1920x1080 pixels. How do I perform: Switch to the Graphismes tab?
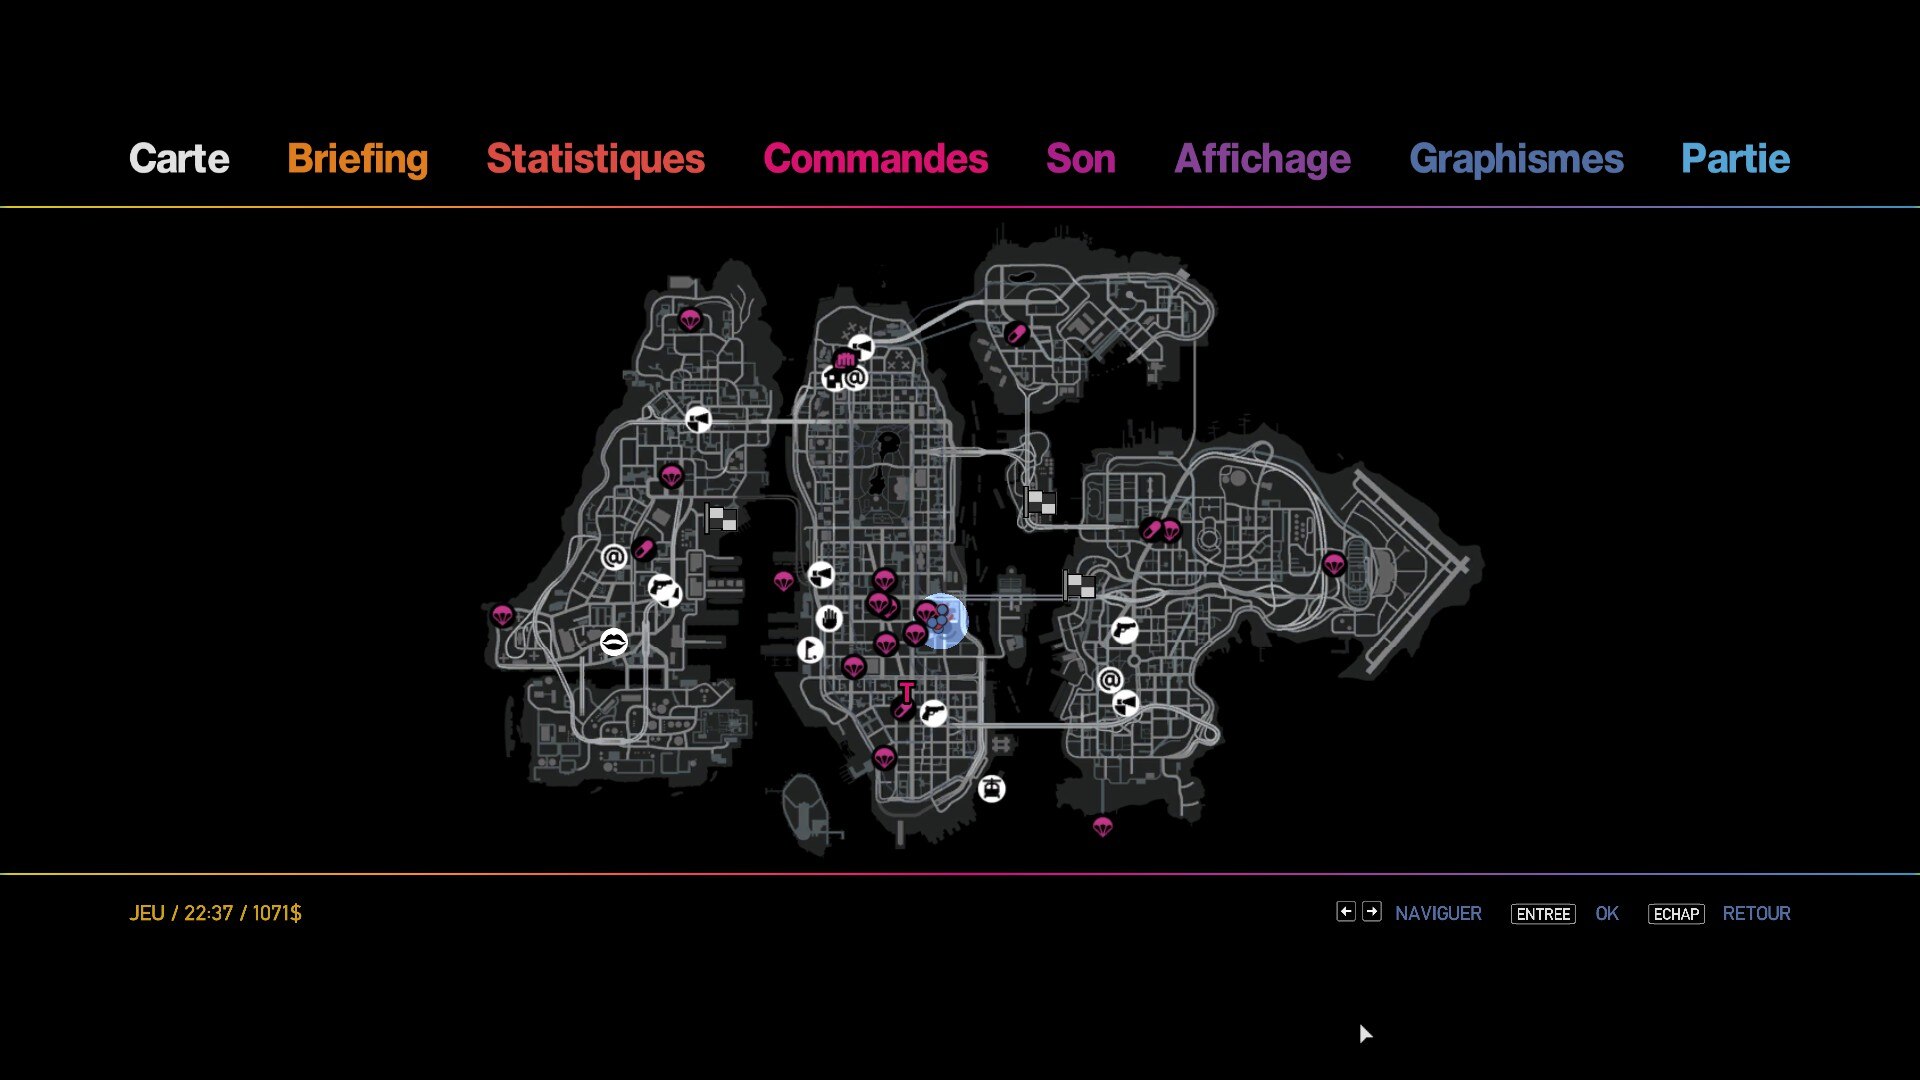point(1516,159)
